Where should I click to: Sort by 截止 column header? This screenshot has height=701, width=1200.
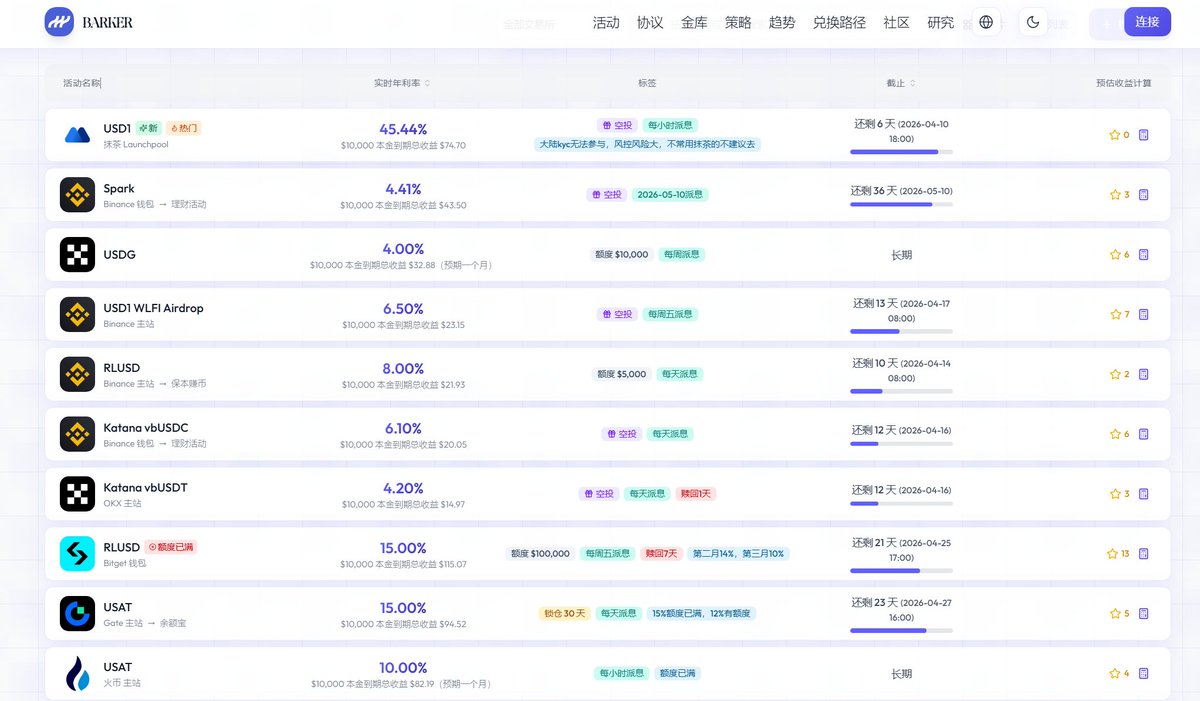point(900,83)
